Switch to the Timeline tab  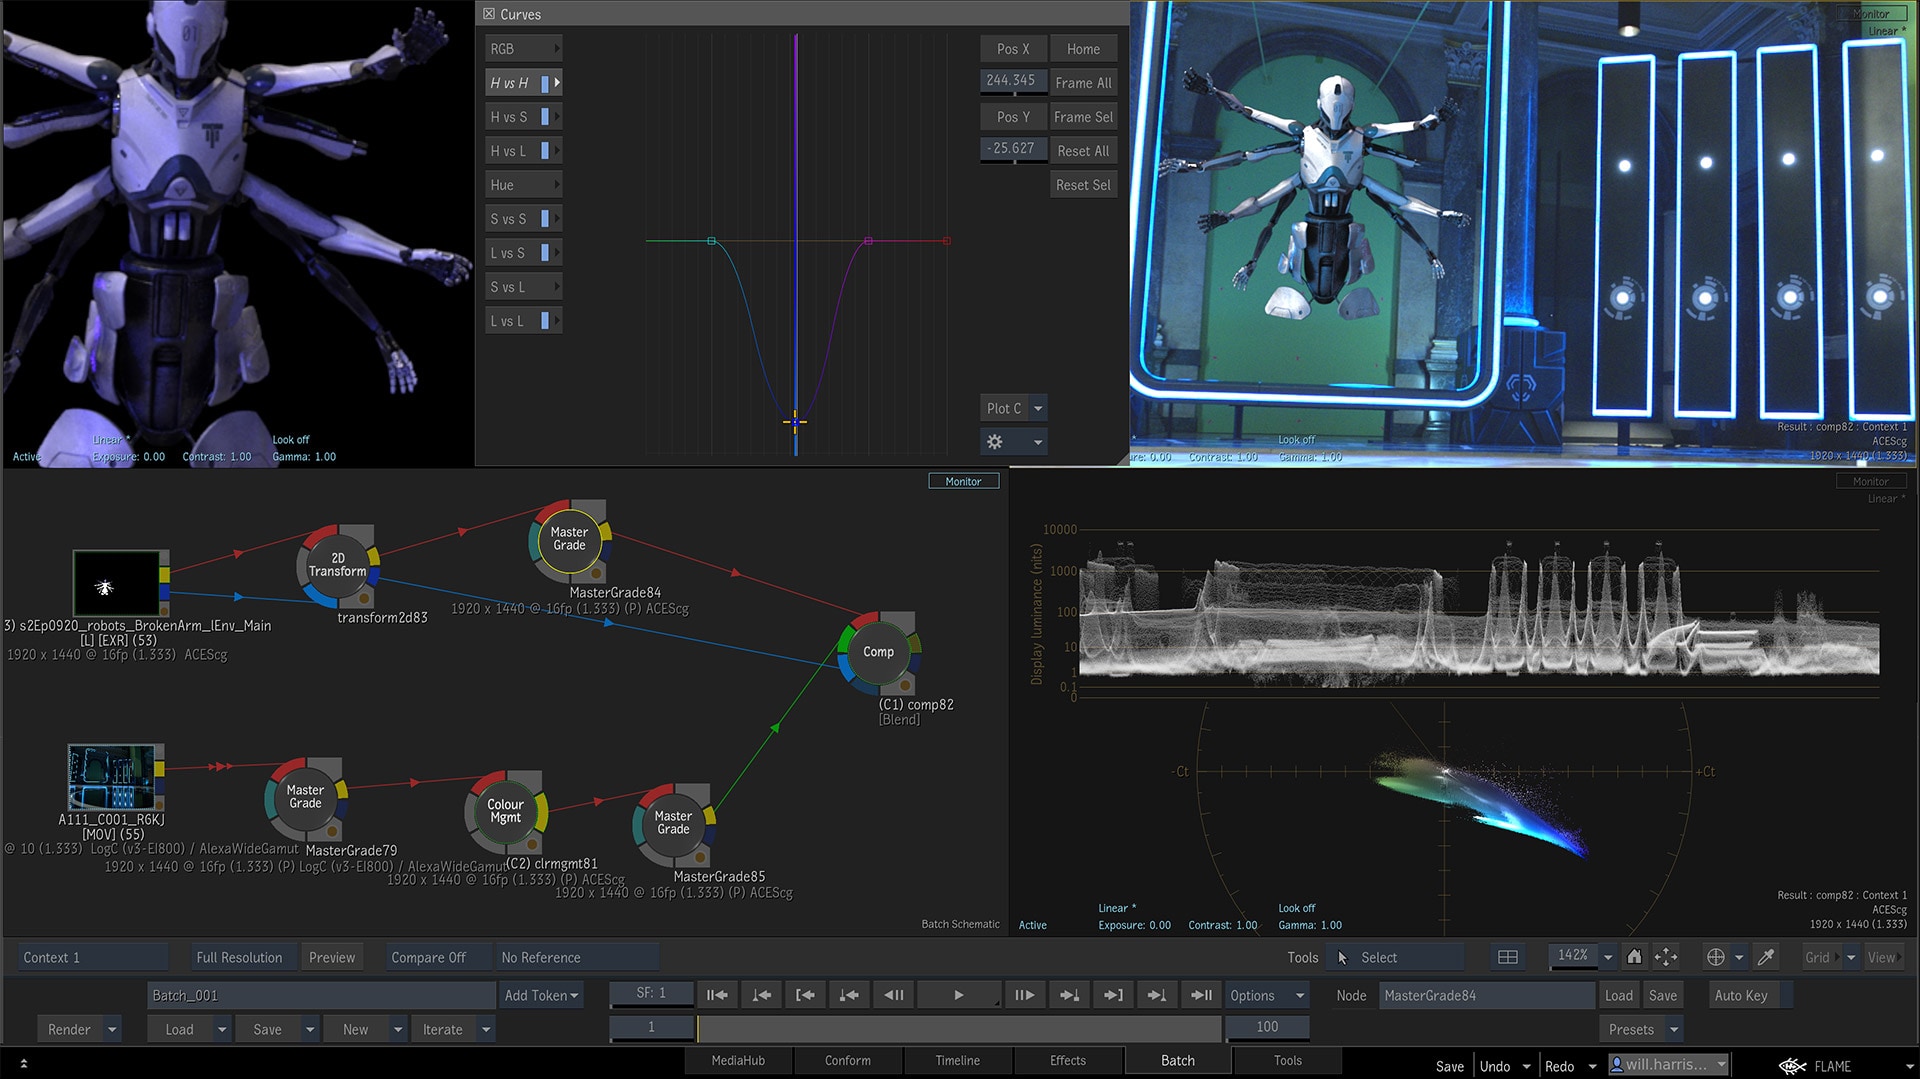(x=957, y=1060)
